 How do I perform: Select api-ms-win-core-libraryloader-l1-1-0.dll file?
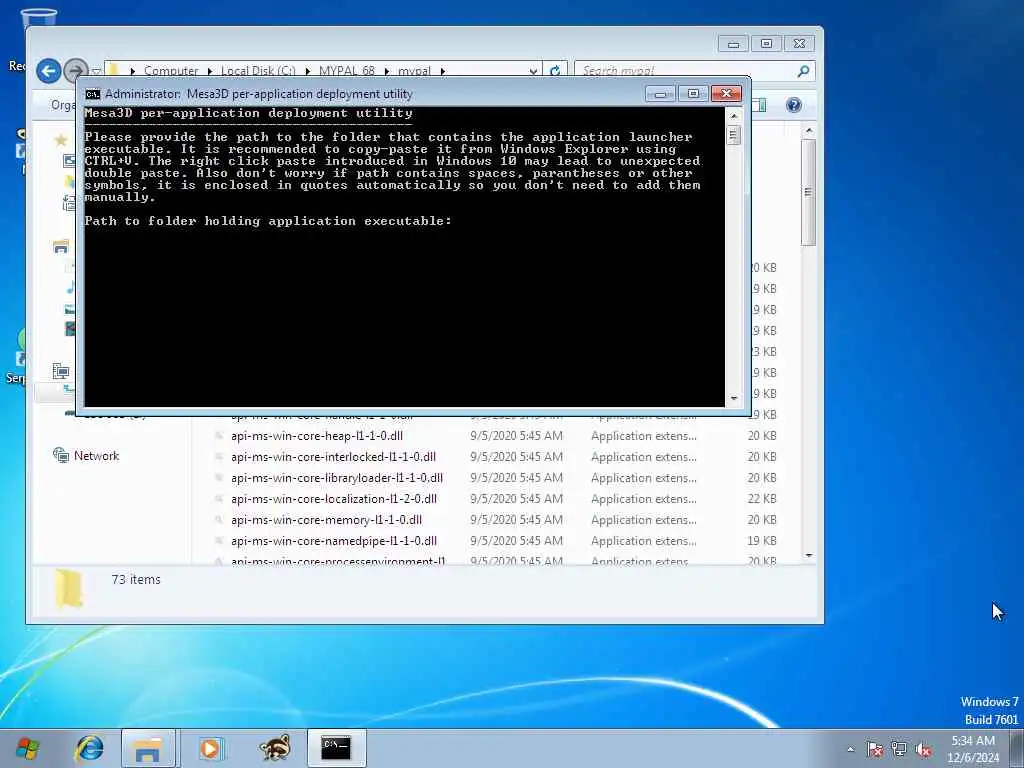[337, 477]
